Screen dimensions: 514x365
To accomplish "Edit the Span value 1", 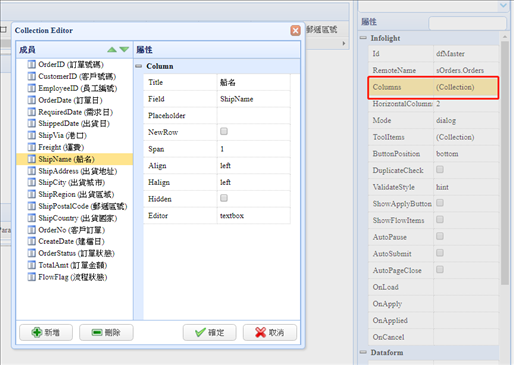I will pos(254,149).
